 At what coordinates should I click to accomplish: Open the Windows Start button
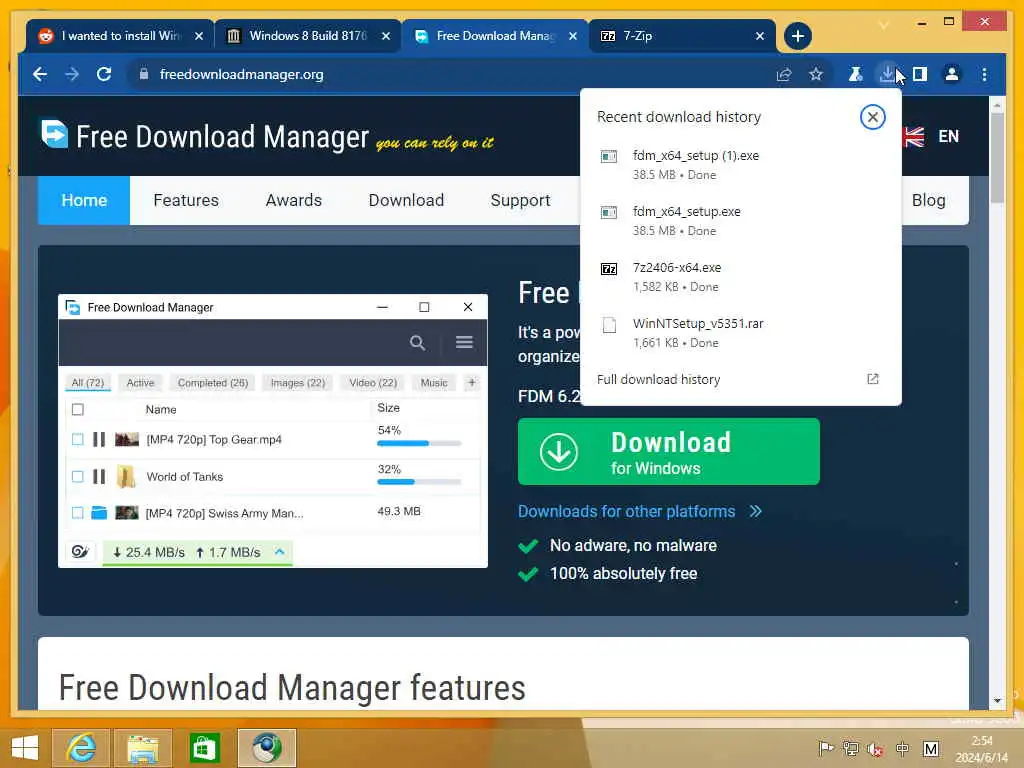tap(24, 748)
